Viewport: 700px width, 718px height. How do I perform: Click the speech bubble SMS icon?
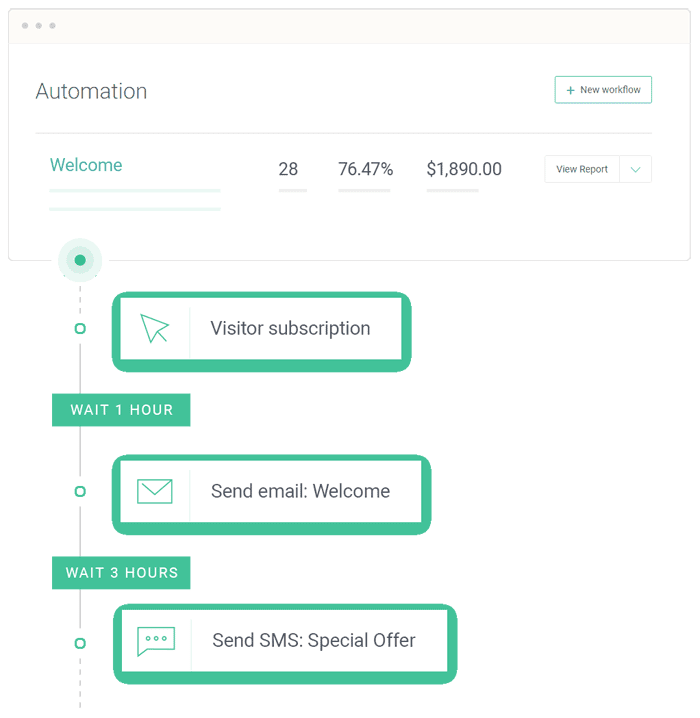156,641
